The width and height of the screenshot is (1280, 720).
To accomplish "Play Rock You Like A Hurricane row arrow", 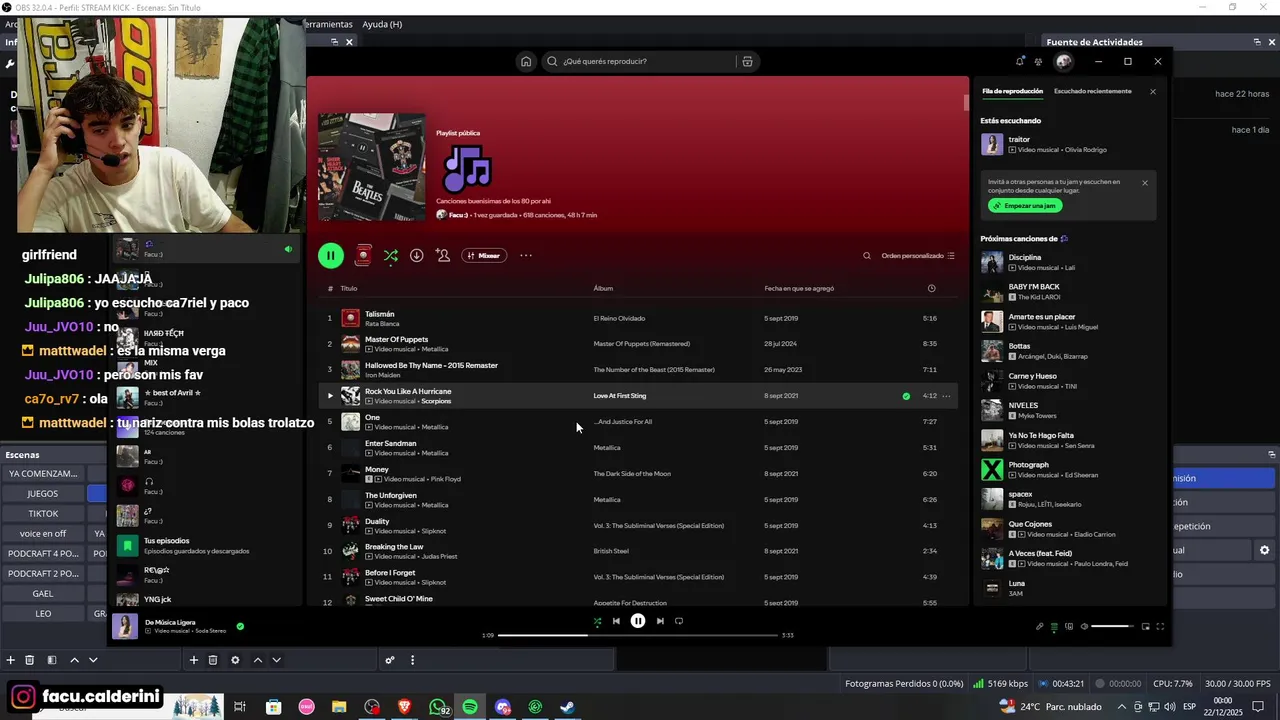I will pyautogui.click(x=330, y=395).
